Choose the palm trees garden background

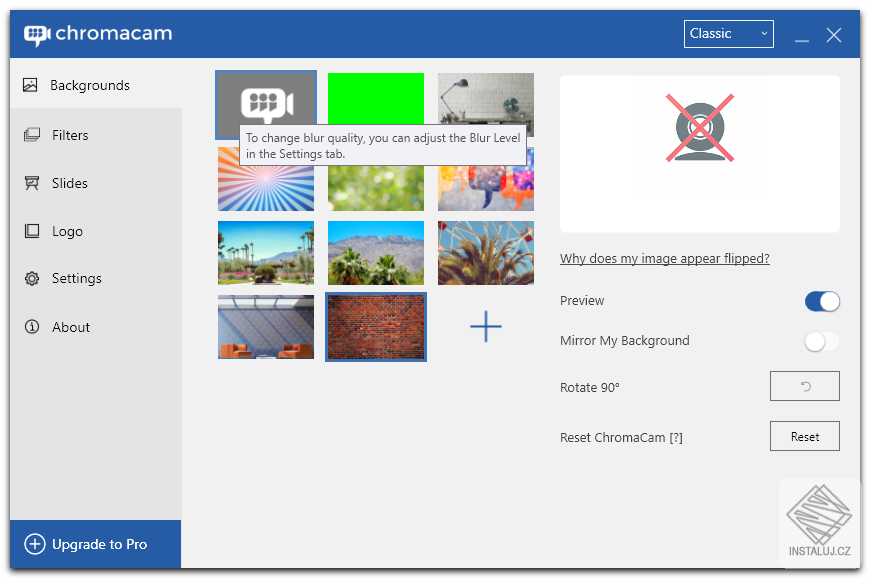pos(266,253)
